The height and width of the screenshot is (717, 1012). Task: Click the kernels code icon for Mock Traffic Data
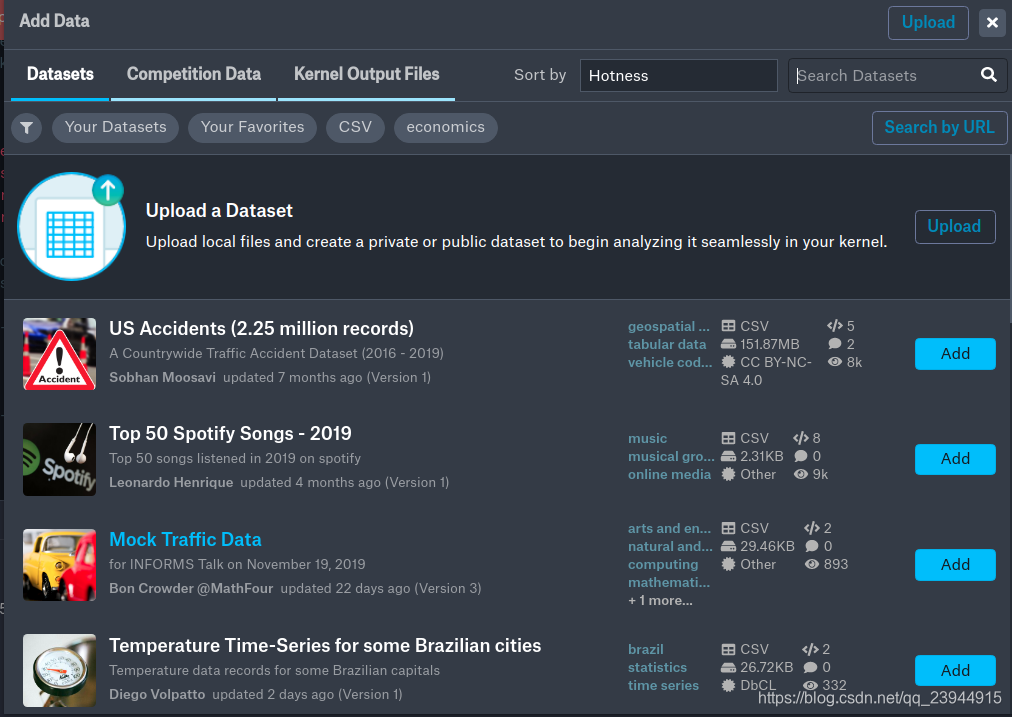pyautogui.click(x=812, y=528)
